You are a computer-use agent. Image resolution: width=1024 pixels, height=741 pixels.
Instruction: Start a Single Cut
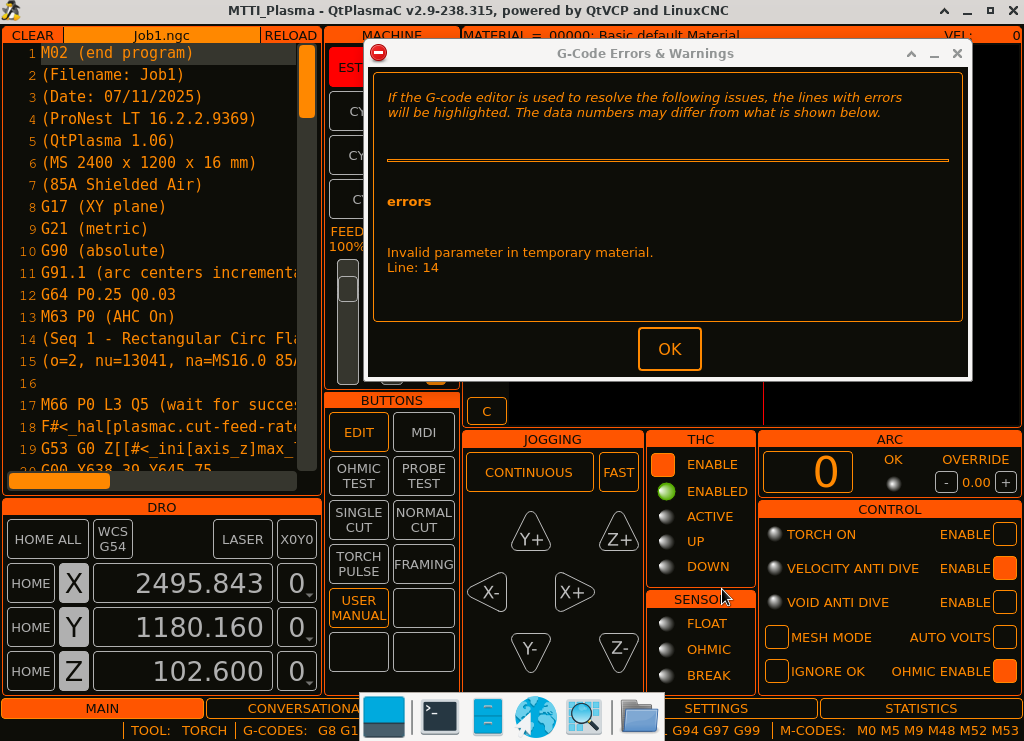(359, 520)
